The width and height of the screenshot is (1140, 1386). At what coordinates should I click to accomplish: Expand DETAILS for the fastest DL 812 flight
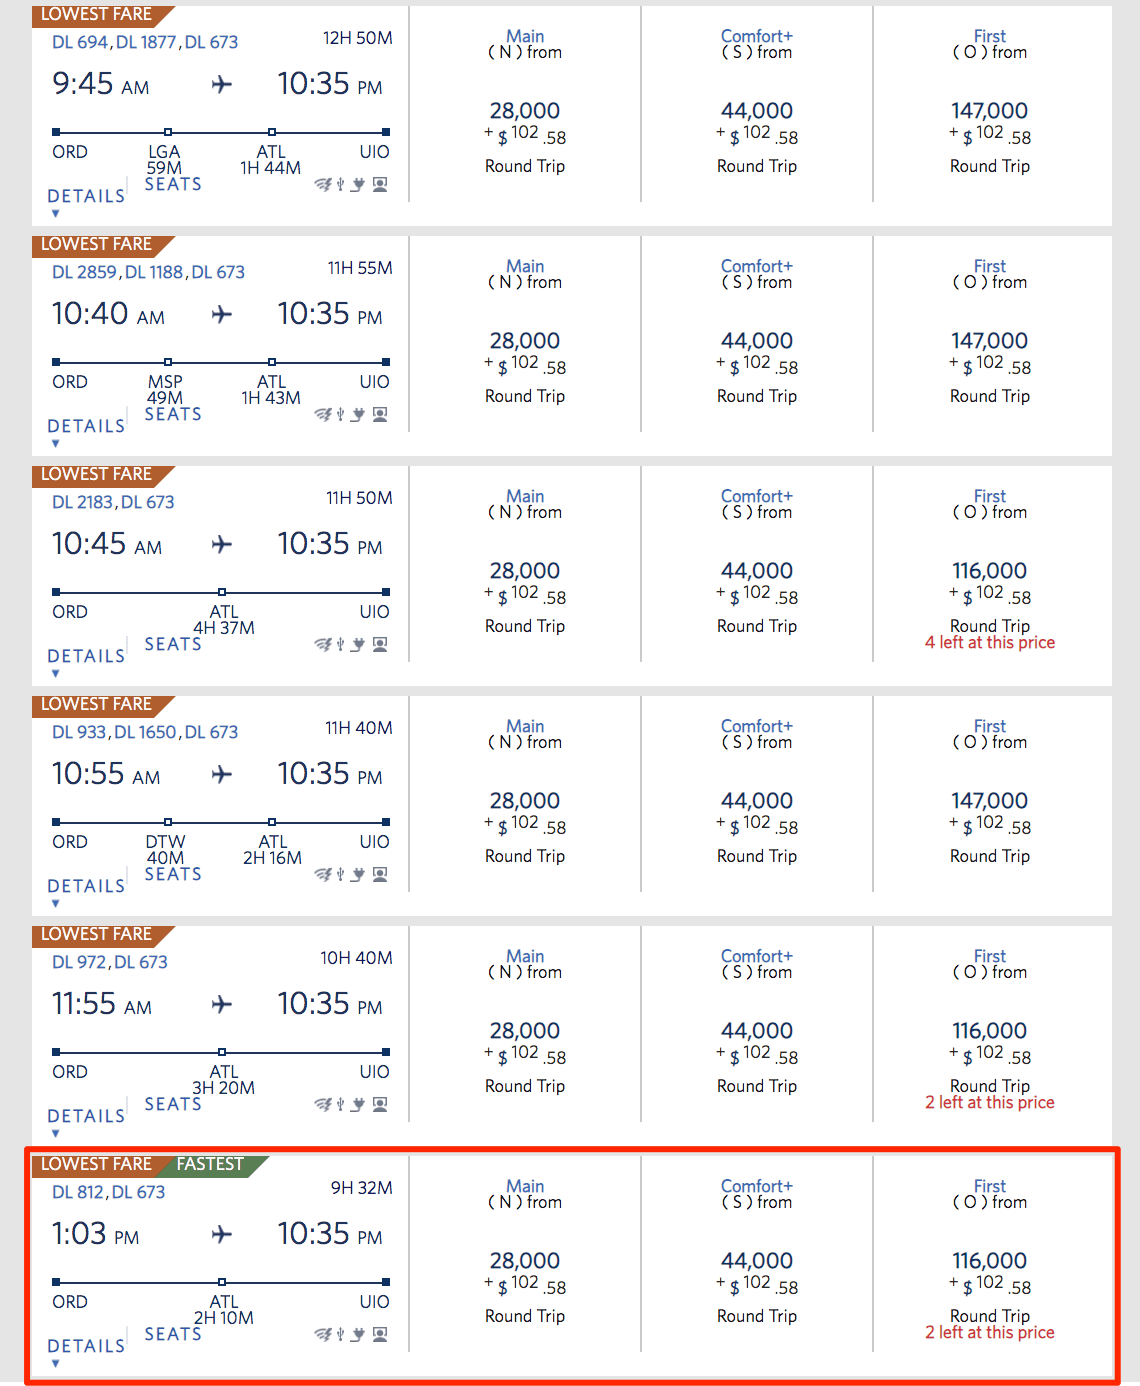(85, 1346)
